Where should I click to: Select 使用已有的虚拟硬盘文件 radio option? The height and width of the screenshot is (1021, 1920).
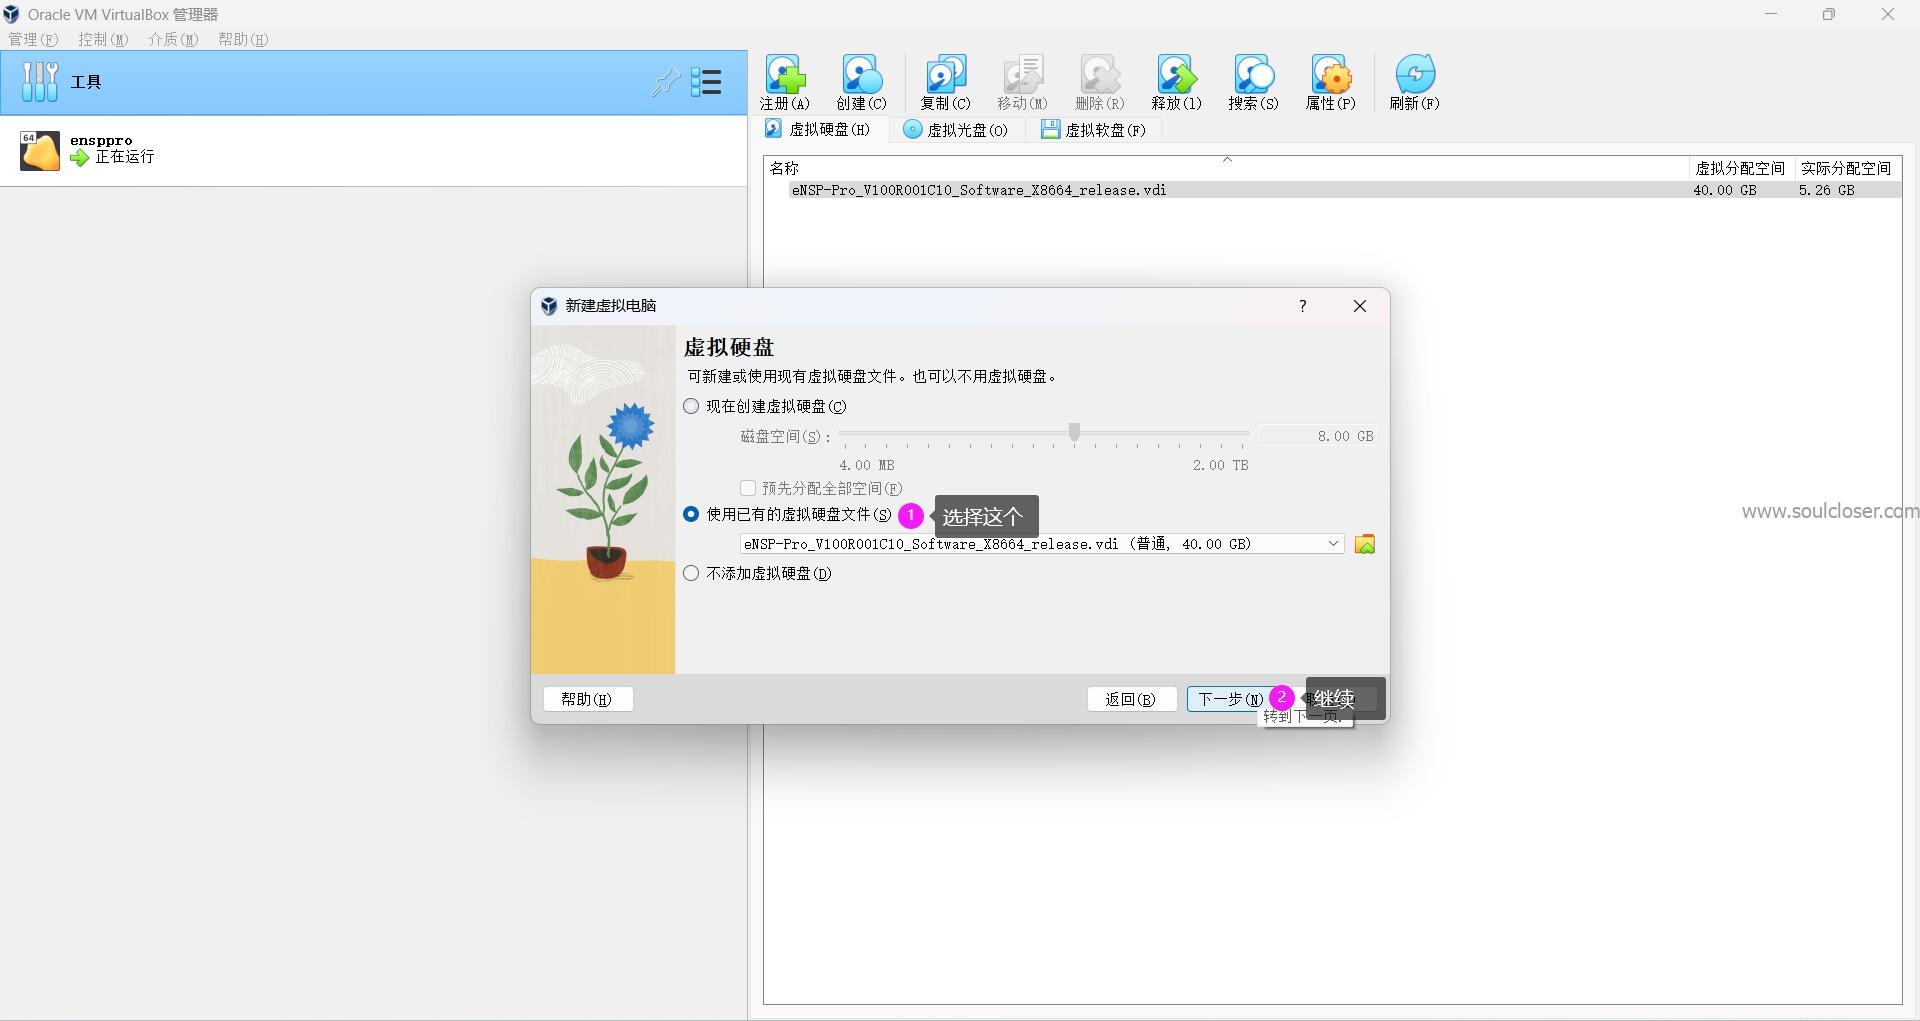tap(691, 514)
